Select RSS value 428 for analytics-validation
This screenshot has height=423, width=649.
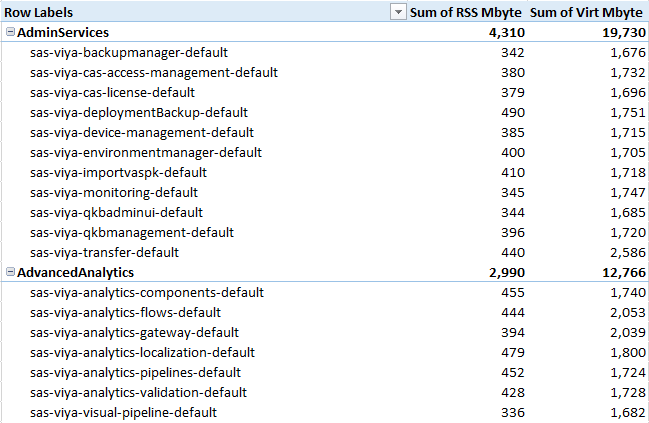(513, 393)
